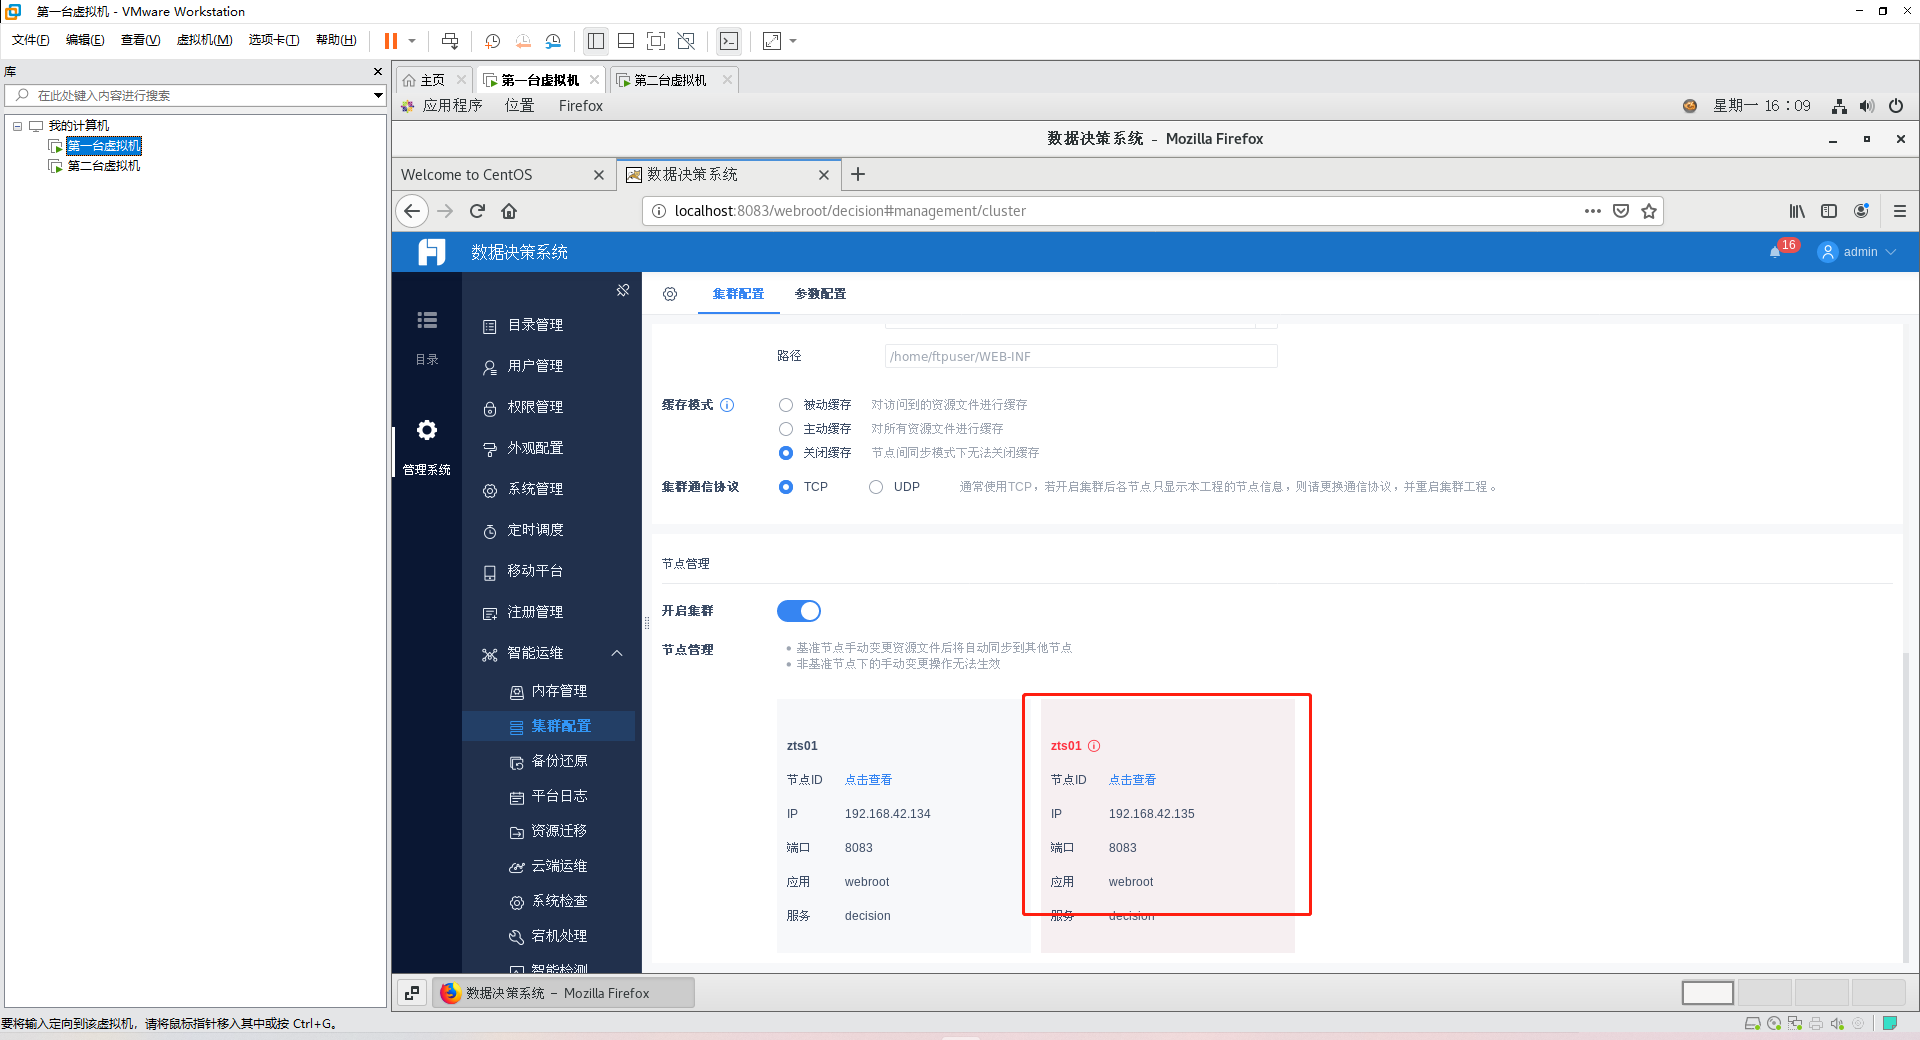Open VMware 虚拟机(M) menu
The image size is (1920, 1040).
click(204, 40)
